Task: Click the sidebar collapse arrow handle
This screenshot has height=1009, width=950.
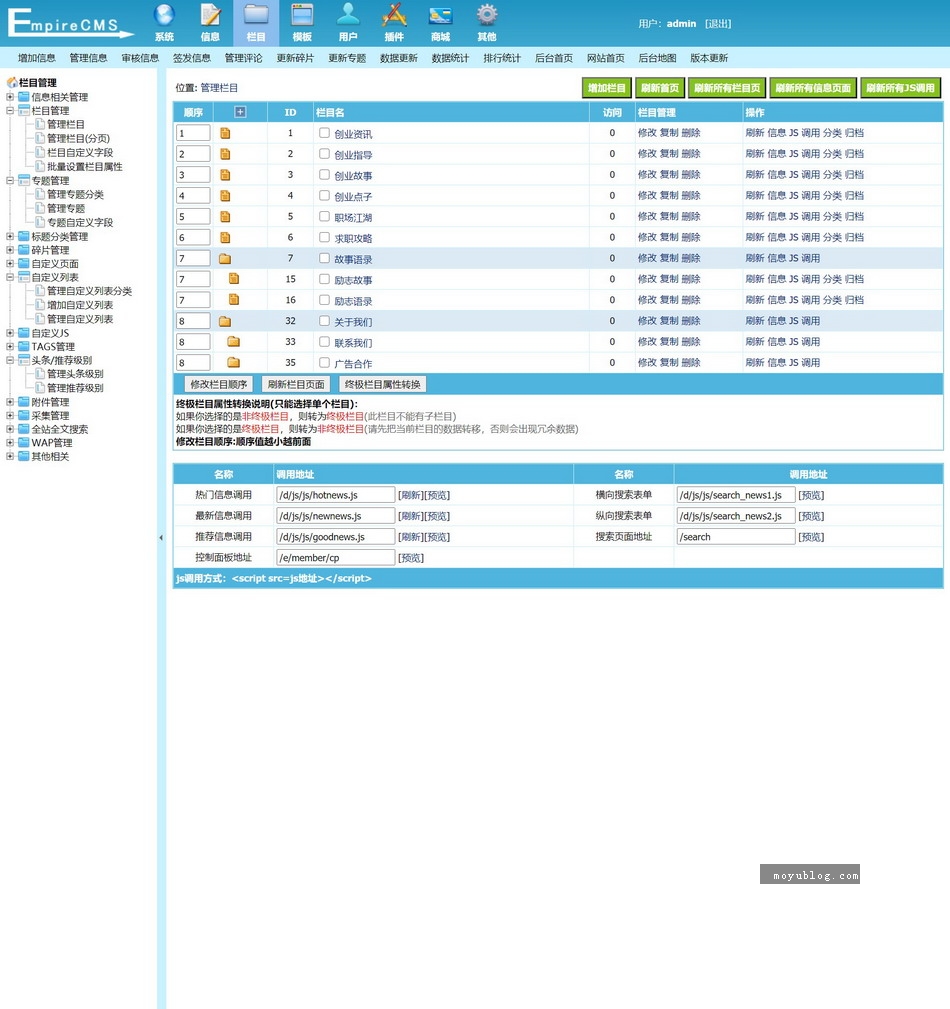Action: (x=161, y=537)
